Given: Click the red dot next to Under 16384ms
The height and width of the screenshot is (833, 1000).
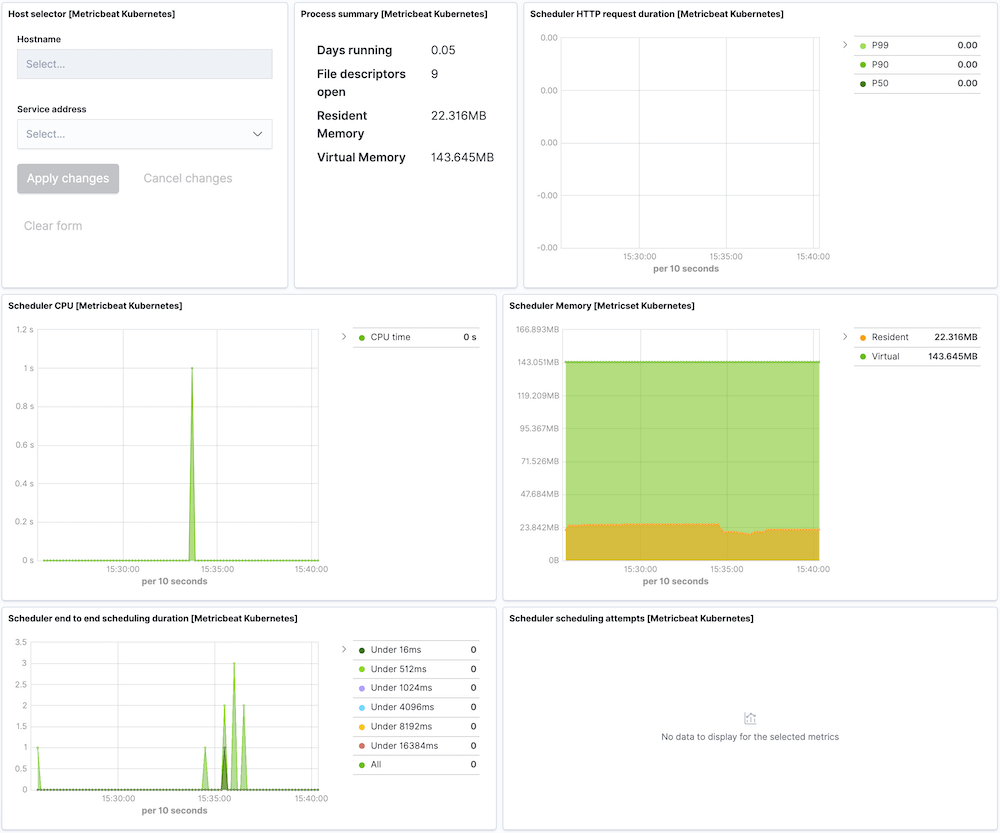Looking at the screenshot, I should pos(360,745).
